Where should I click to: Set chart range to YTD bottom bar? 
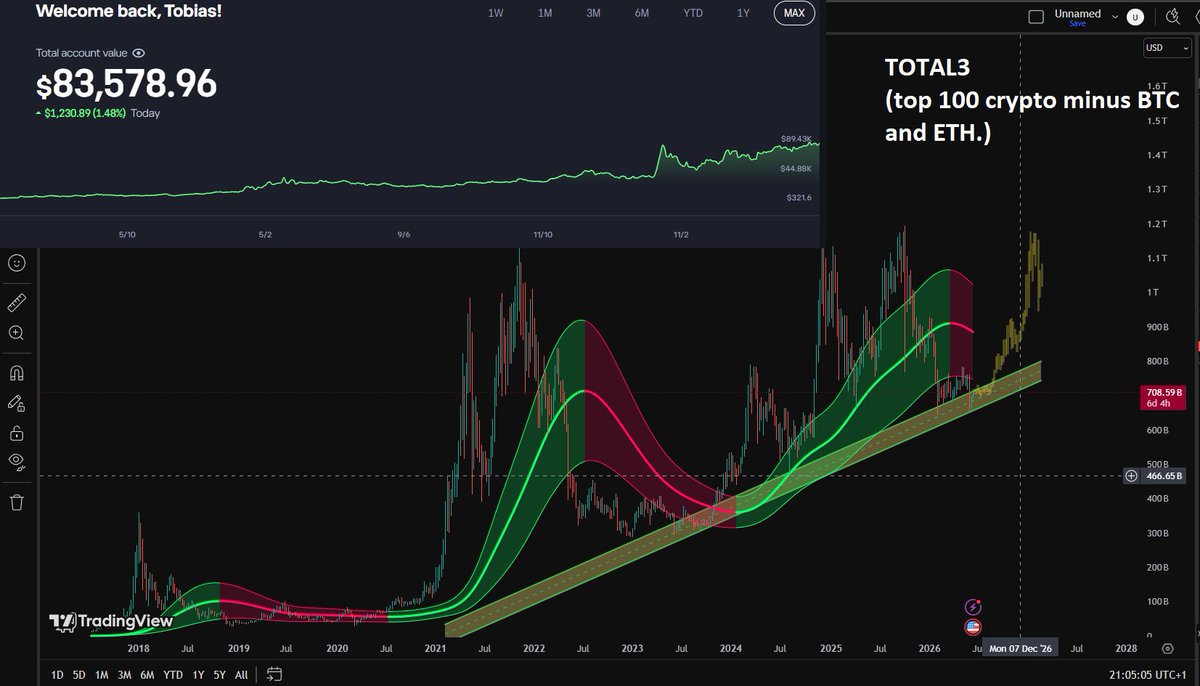point(173,674)
